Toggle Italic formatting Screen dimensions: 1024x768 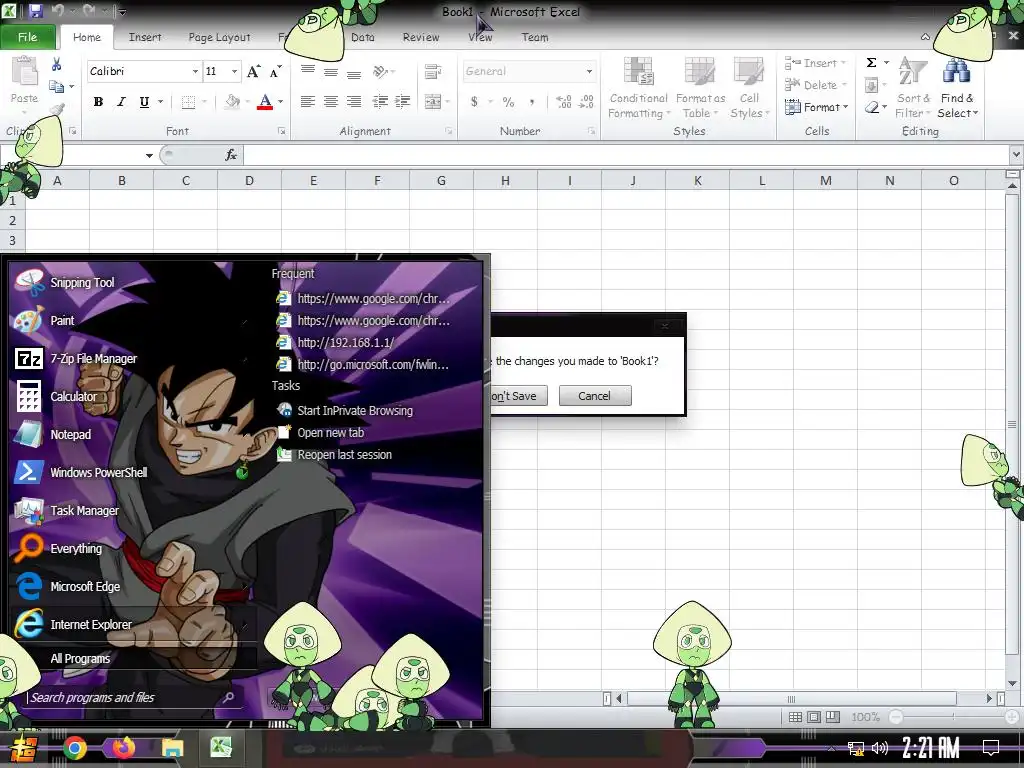[x=121, y=102]
